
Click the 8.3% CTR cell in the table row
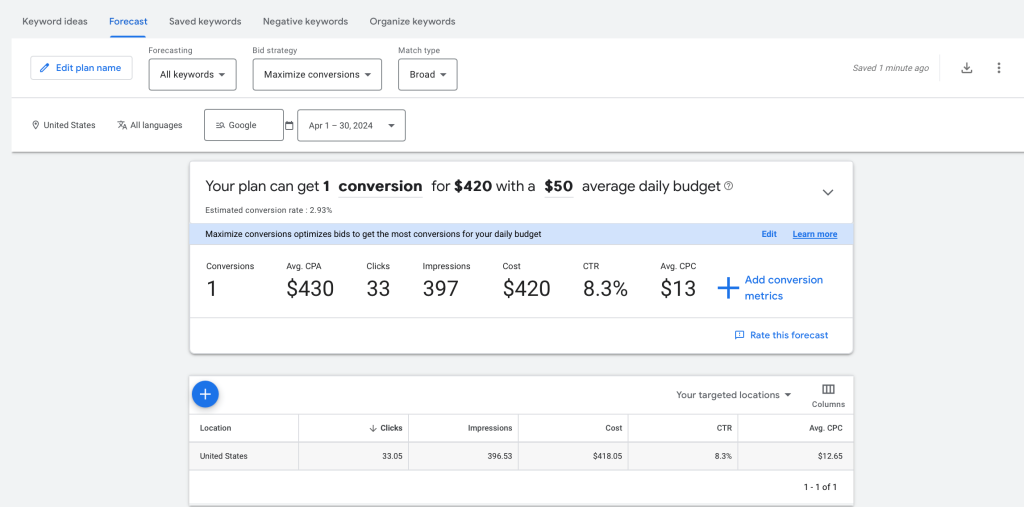click(723, 456)
